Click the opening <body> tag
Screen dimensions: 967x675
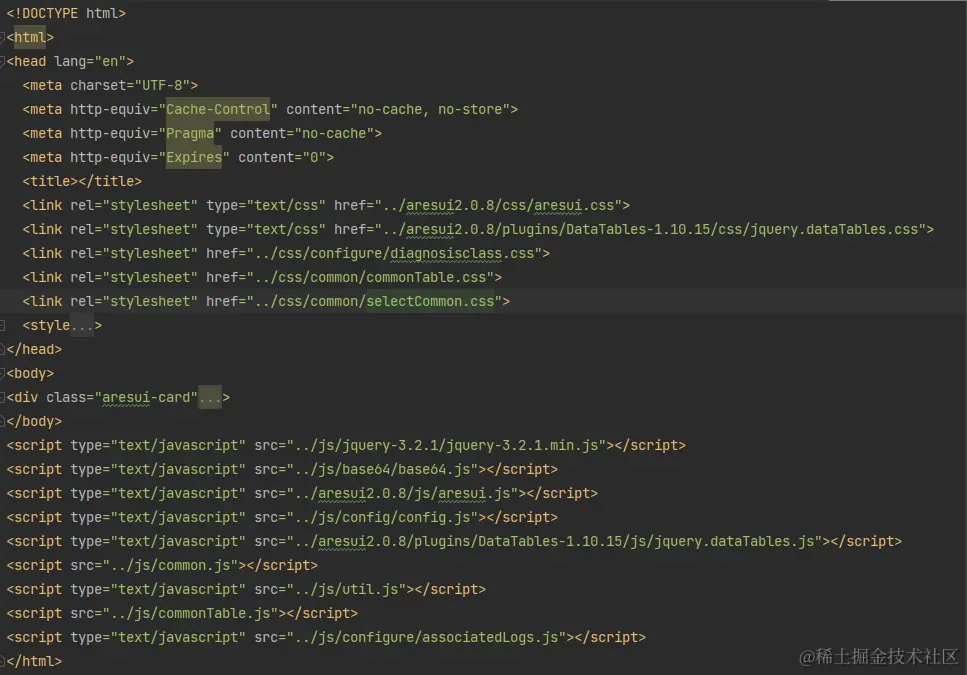(30, 374)
